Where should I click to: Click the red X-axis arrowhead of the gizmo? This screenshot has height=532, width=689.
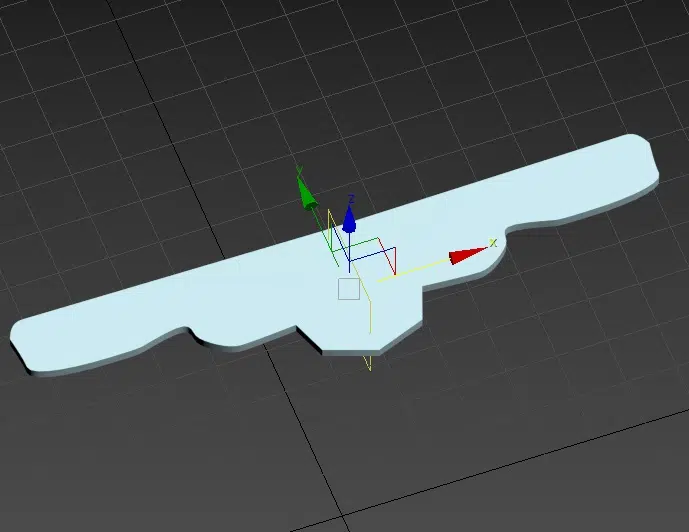click(x=461, y=257)
